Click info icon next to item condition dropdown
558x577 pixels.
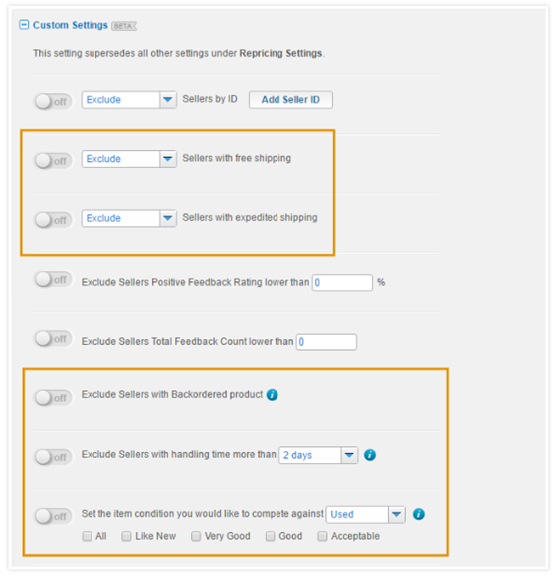418,514
